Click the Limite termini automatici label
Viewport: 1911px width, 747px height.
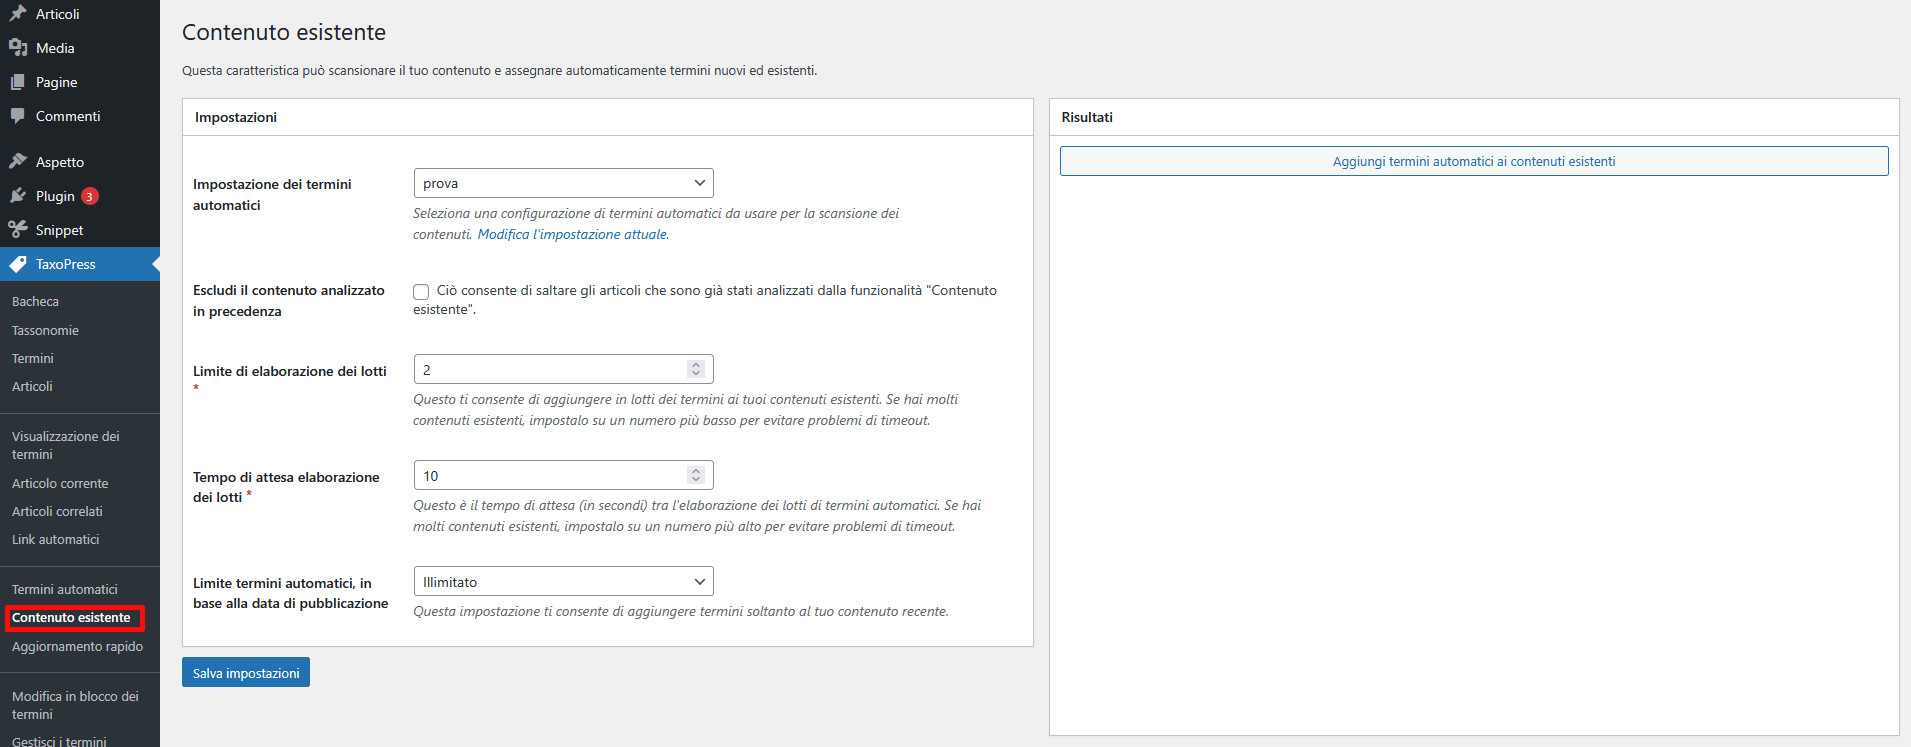coord(290,593)
